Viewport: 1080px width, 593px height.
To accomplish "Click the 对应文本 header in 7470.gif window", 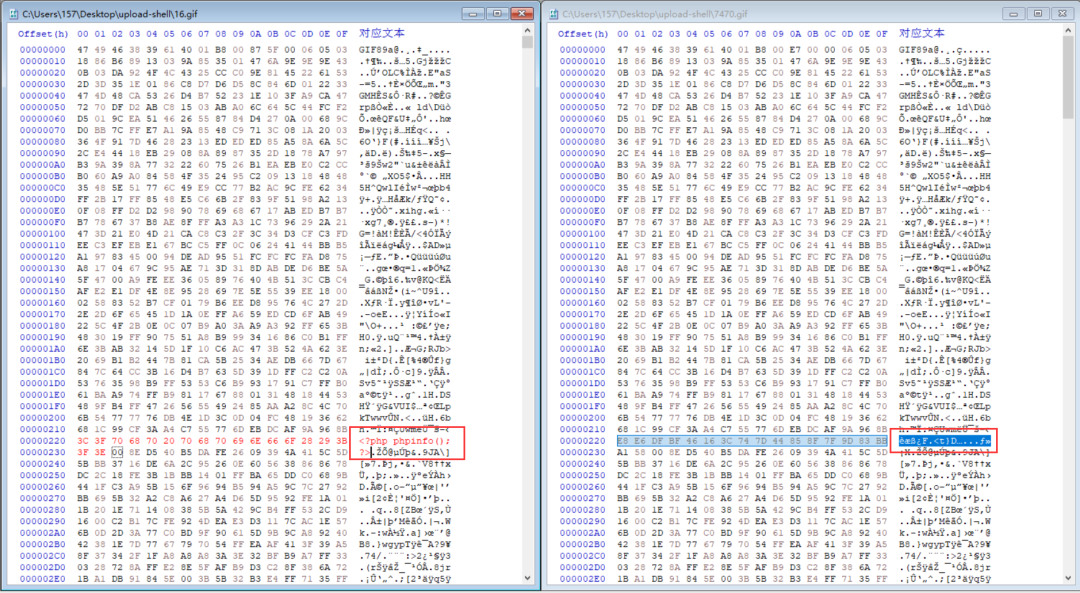I will coord(922,33).
